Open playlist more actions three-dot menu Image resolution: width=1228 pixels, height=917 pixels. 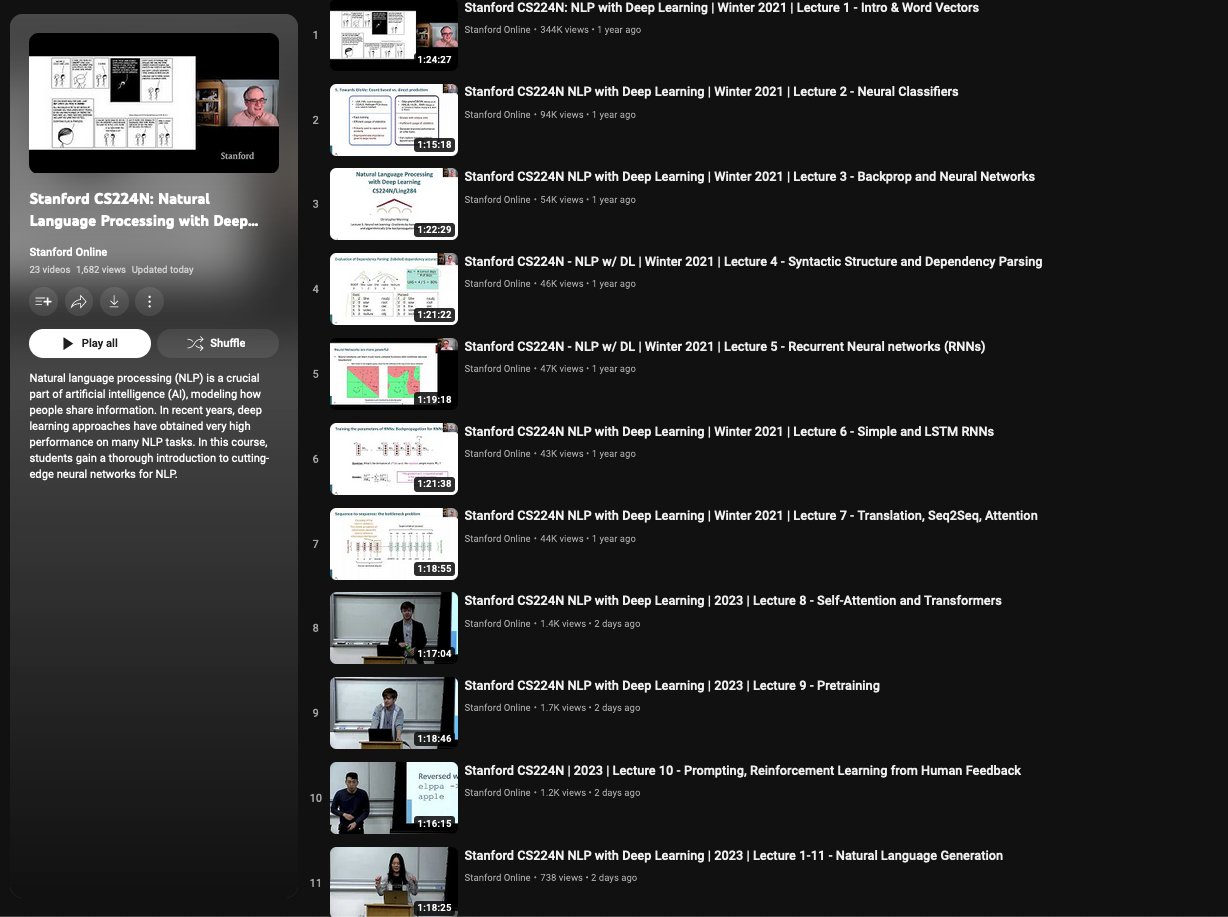click(149, 301)
